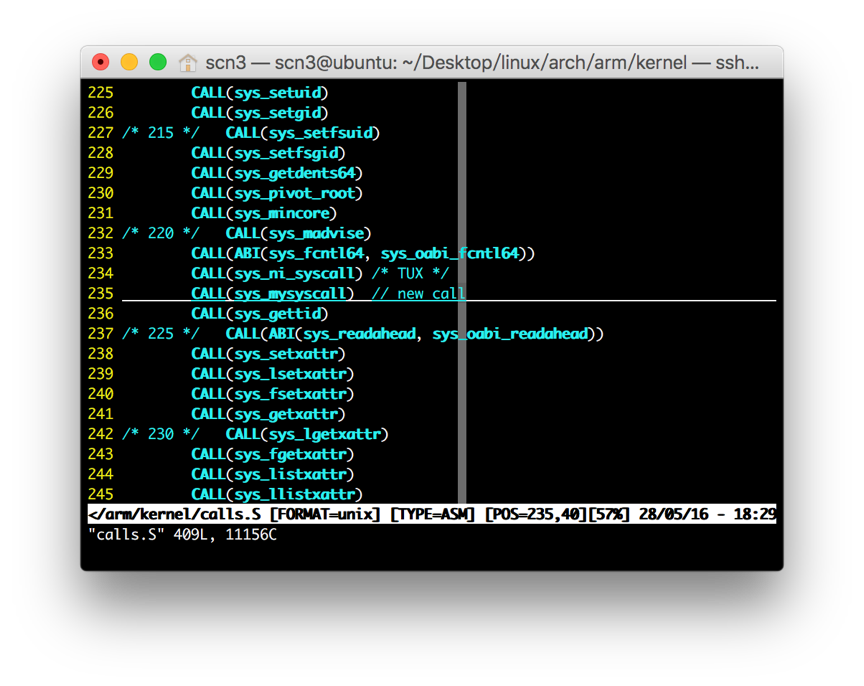Click the home folder icon in title bar

(x=188, y=62)
